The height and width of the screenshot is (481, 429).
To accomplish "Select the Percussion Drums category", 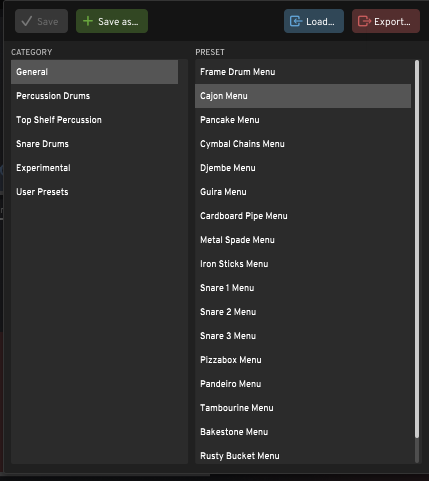I will coord(94,96).
